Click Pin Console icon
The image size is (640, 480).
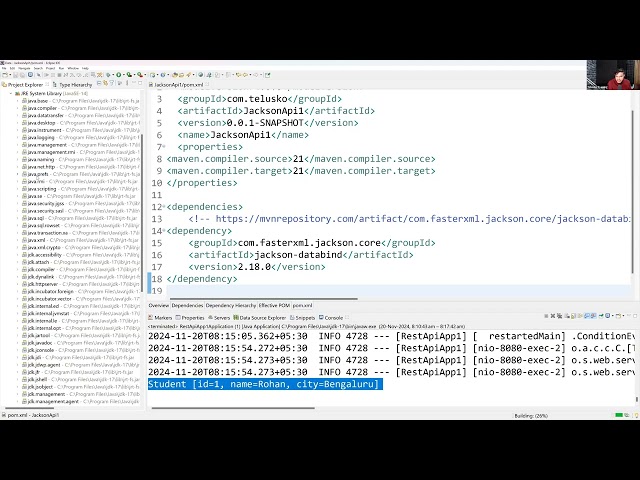click(x=601, y=316)
